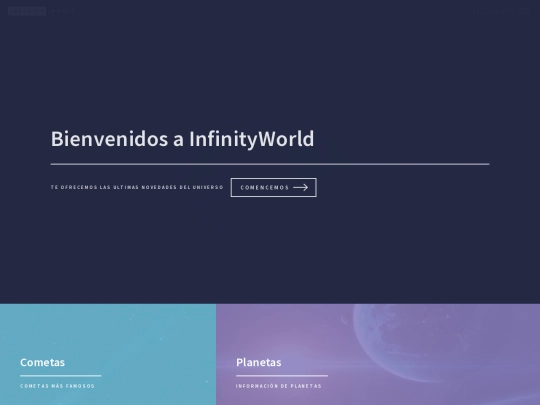The height and width of the screenshot is (405, 540).
Task: Click the 'COMETAS MÁS FAMOSOS' caption
Action: (57, 386)
